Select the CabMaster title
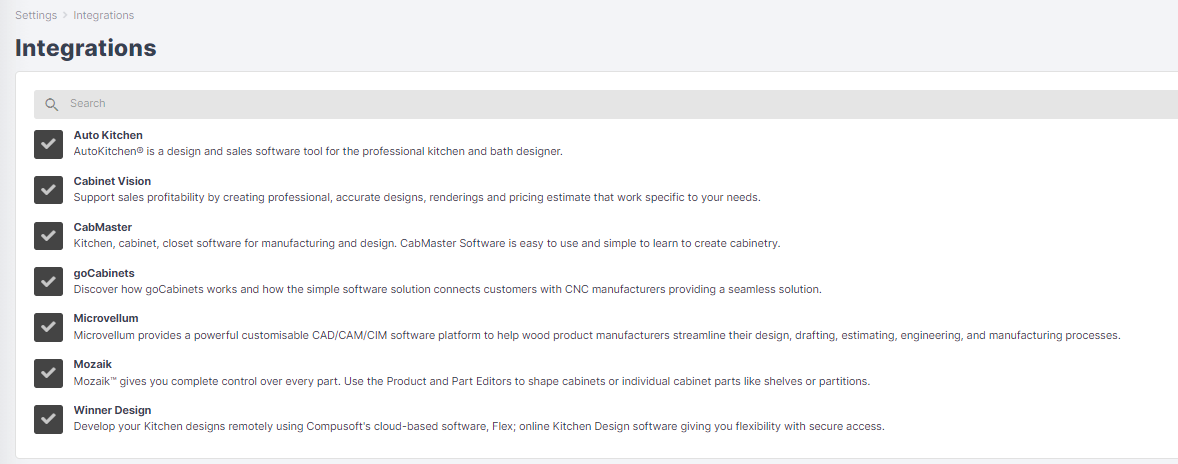This screenshot has height=464, width=1178. 103,227
